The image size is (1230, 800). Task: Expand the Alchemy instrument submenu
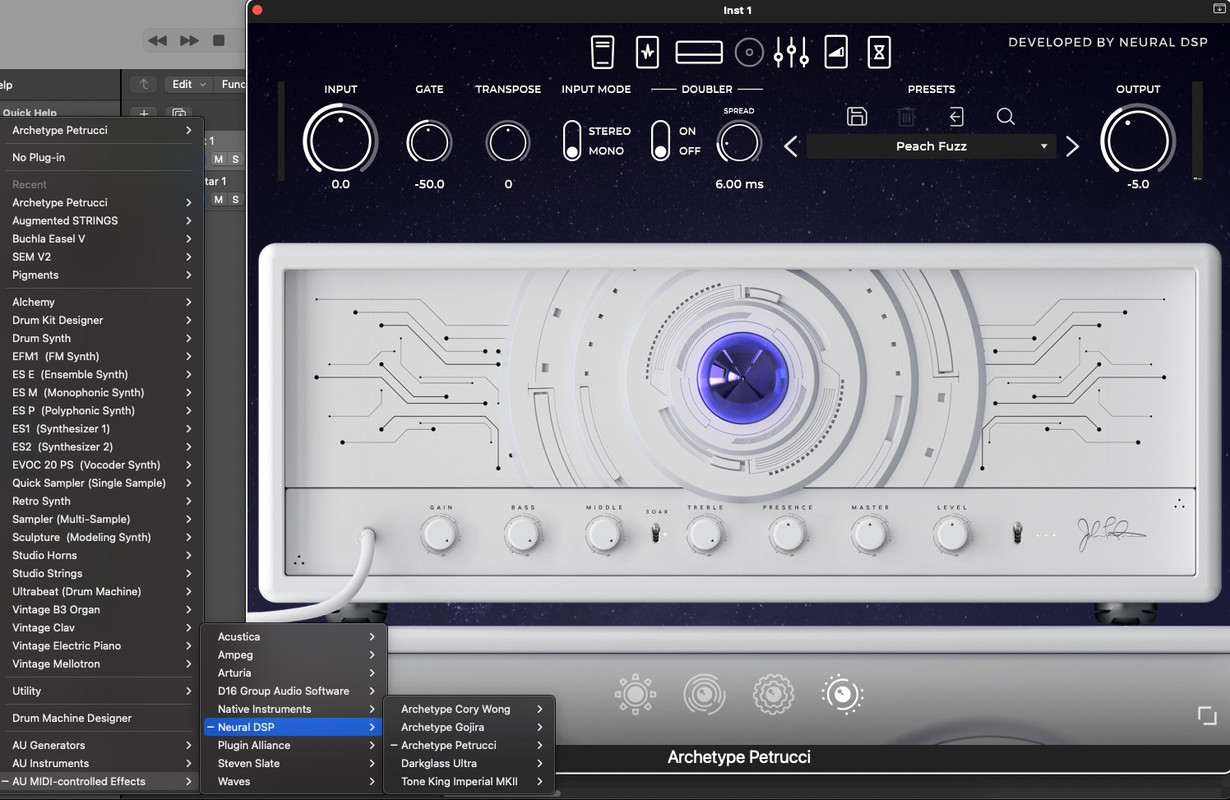pos(102,302)
